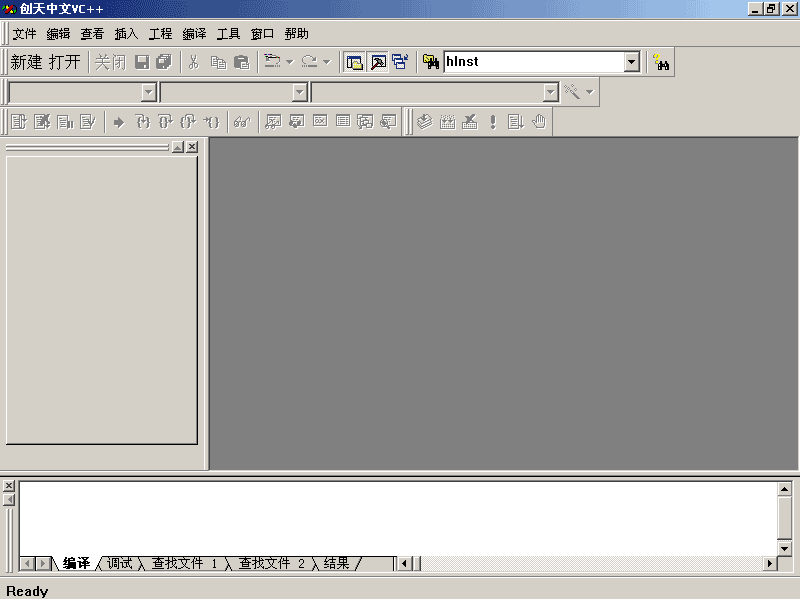The width and height of the screenshot is (800, 600).
Task: Click the Search help icon with question mark
Action: (x=661, y=62)
